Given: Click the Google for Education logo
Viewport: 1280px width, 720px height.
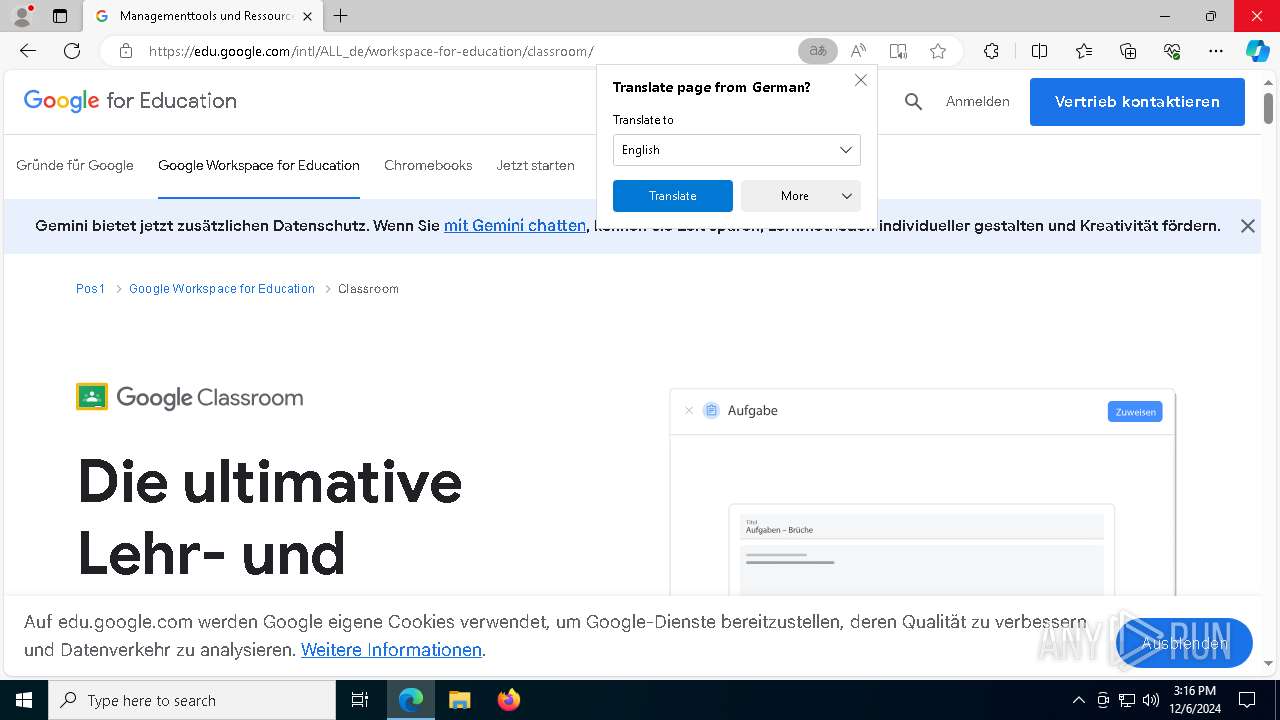Looking at the screenshot, I should [x=130, y=101].
